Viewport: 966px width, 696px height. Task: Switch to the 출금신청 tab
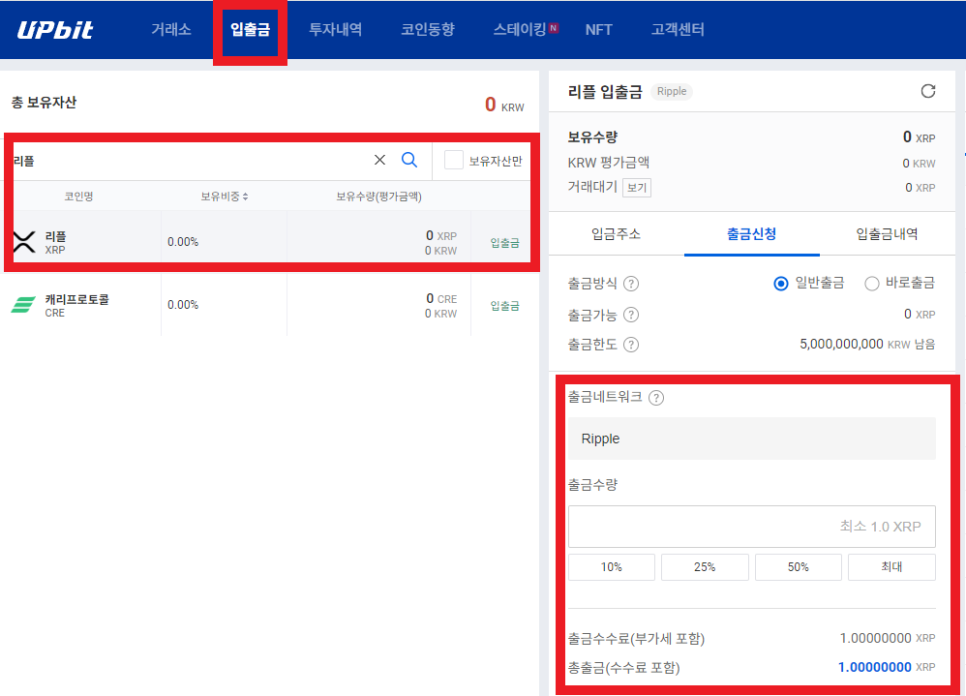point(752,234)
